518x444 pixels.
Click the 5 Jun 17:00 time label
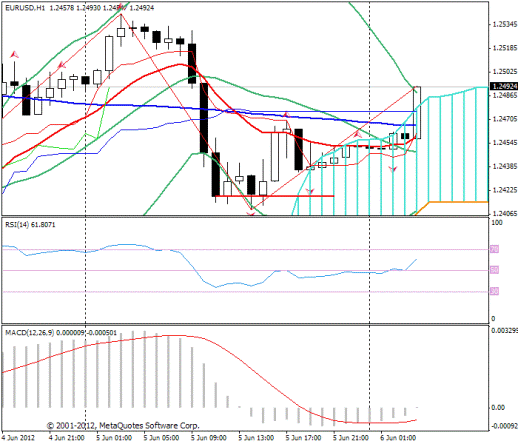click(304, 438)
